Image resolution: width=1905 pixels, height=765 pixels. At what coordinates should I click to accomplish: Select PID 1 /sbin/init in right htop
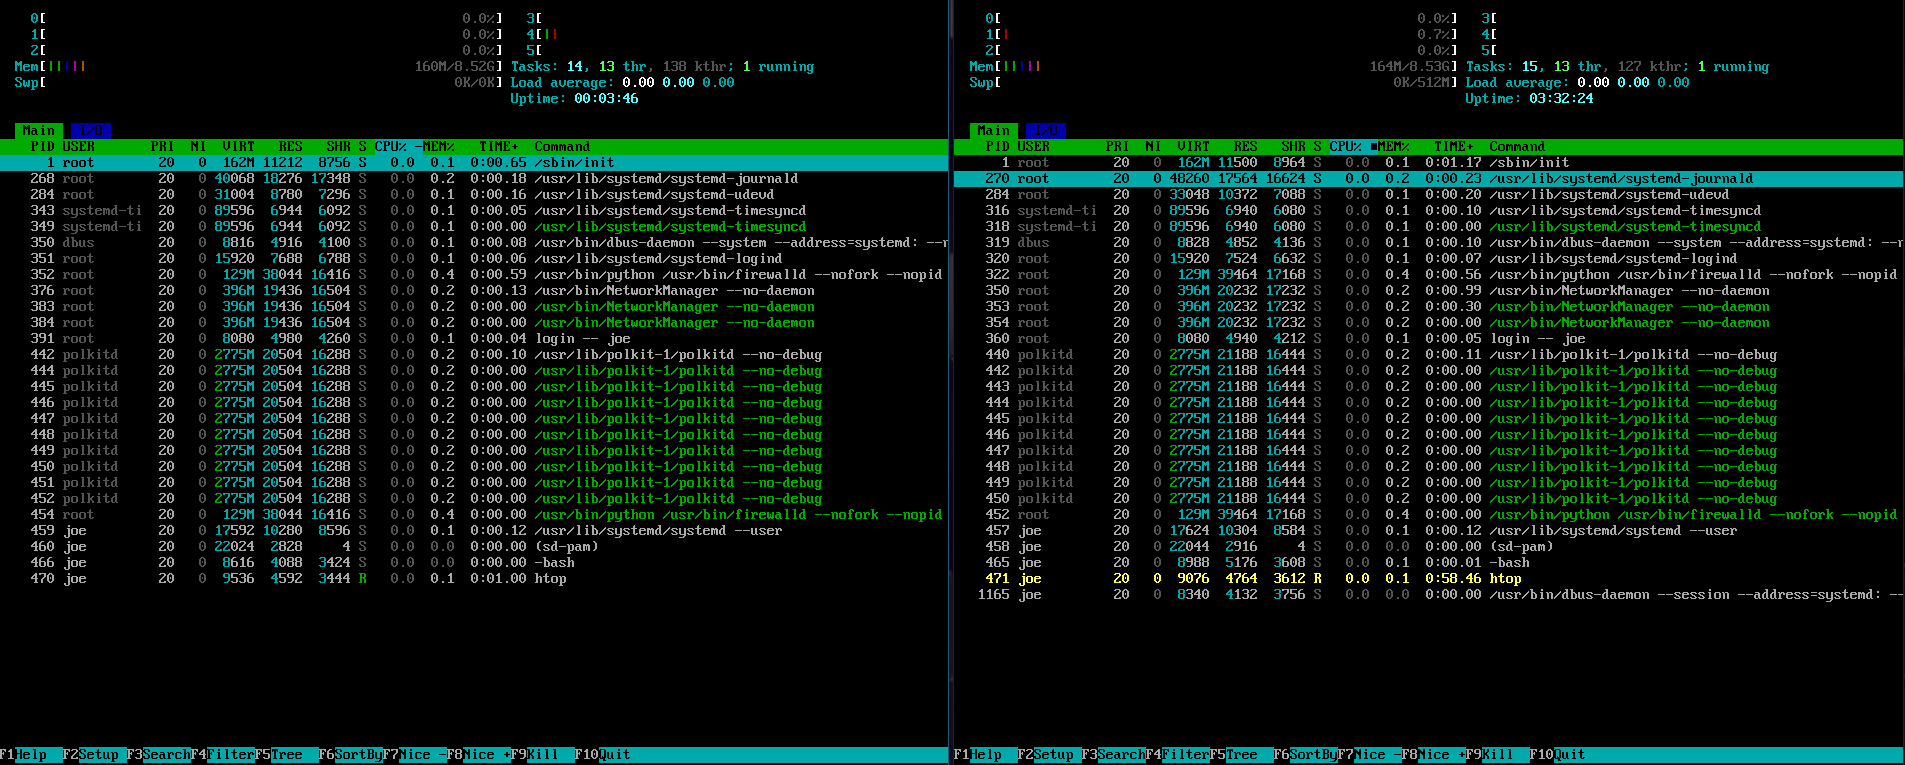(1429, 163)
